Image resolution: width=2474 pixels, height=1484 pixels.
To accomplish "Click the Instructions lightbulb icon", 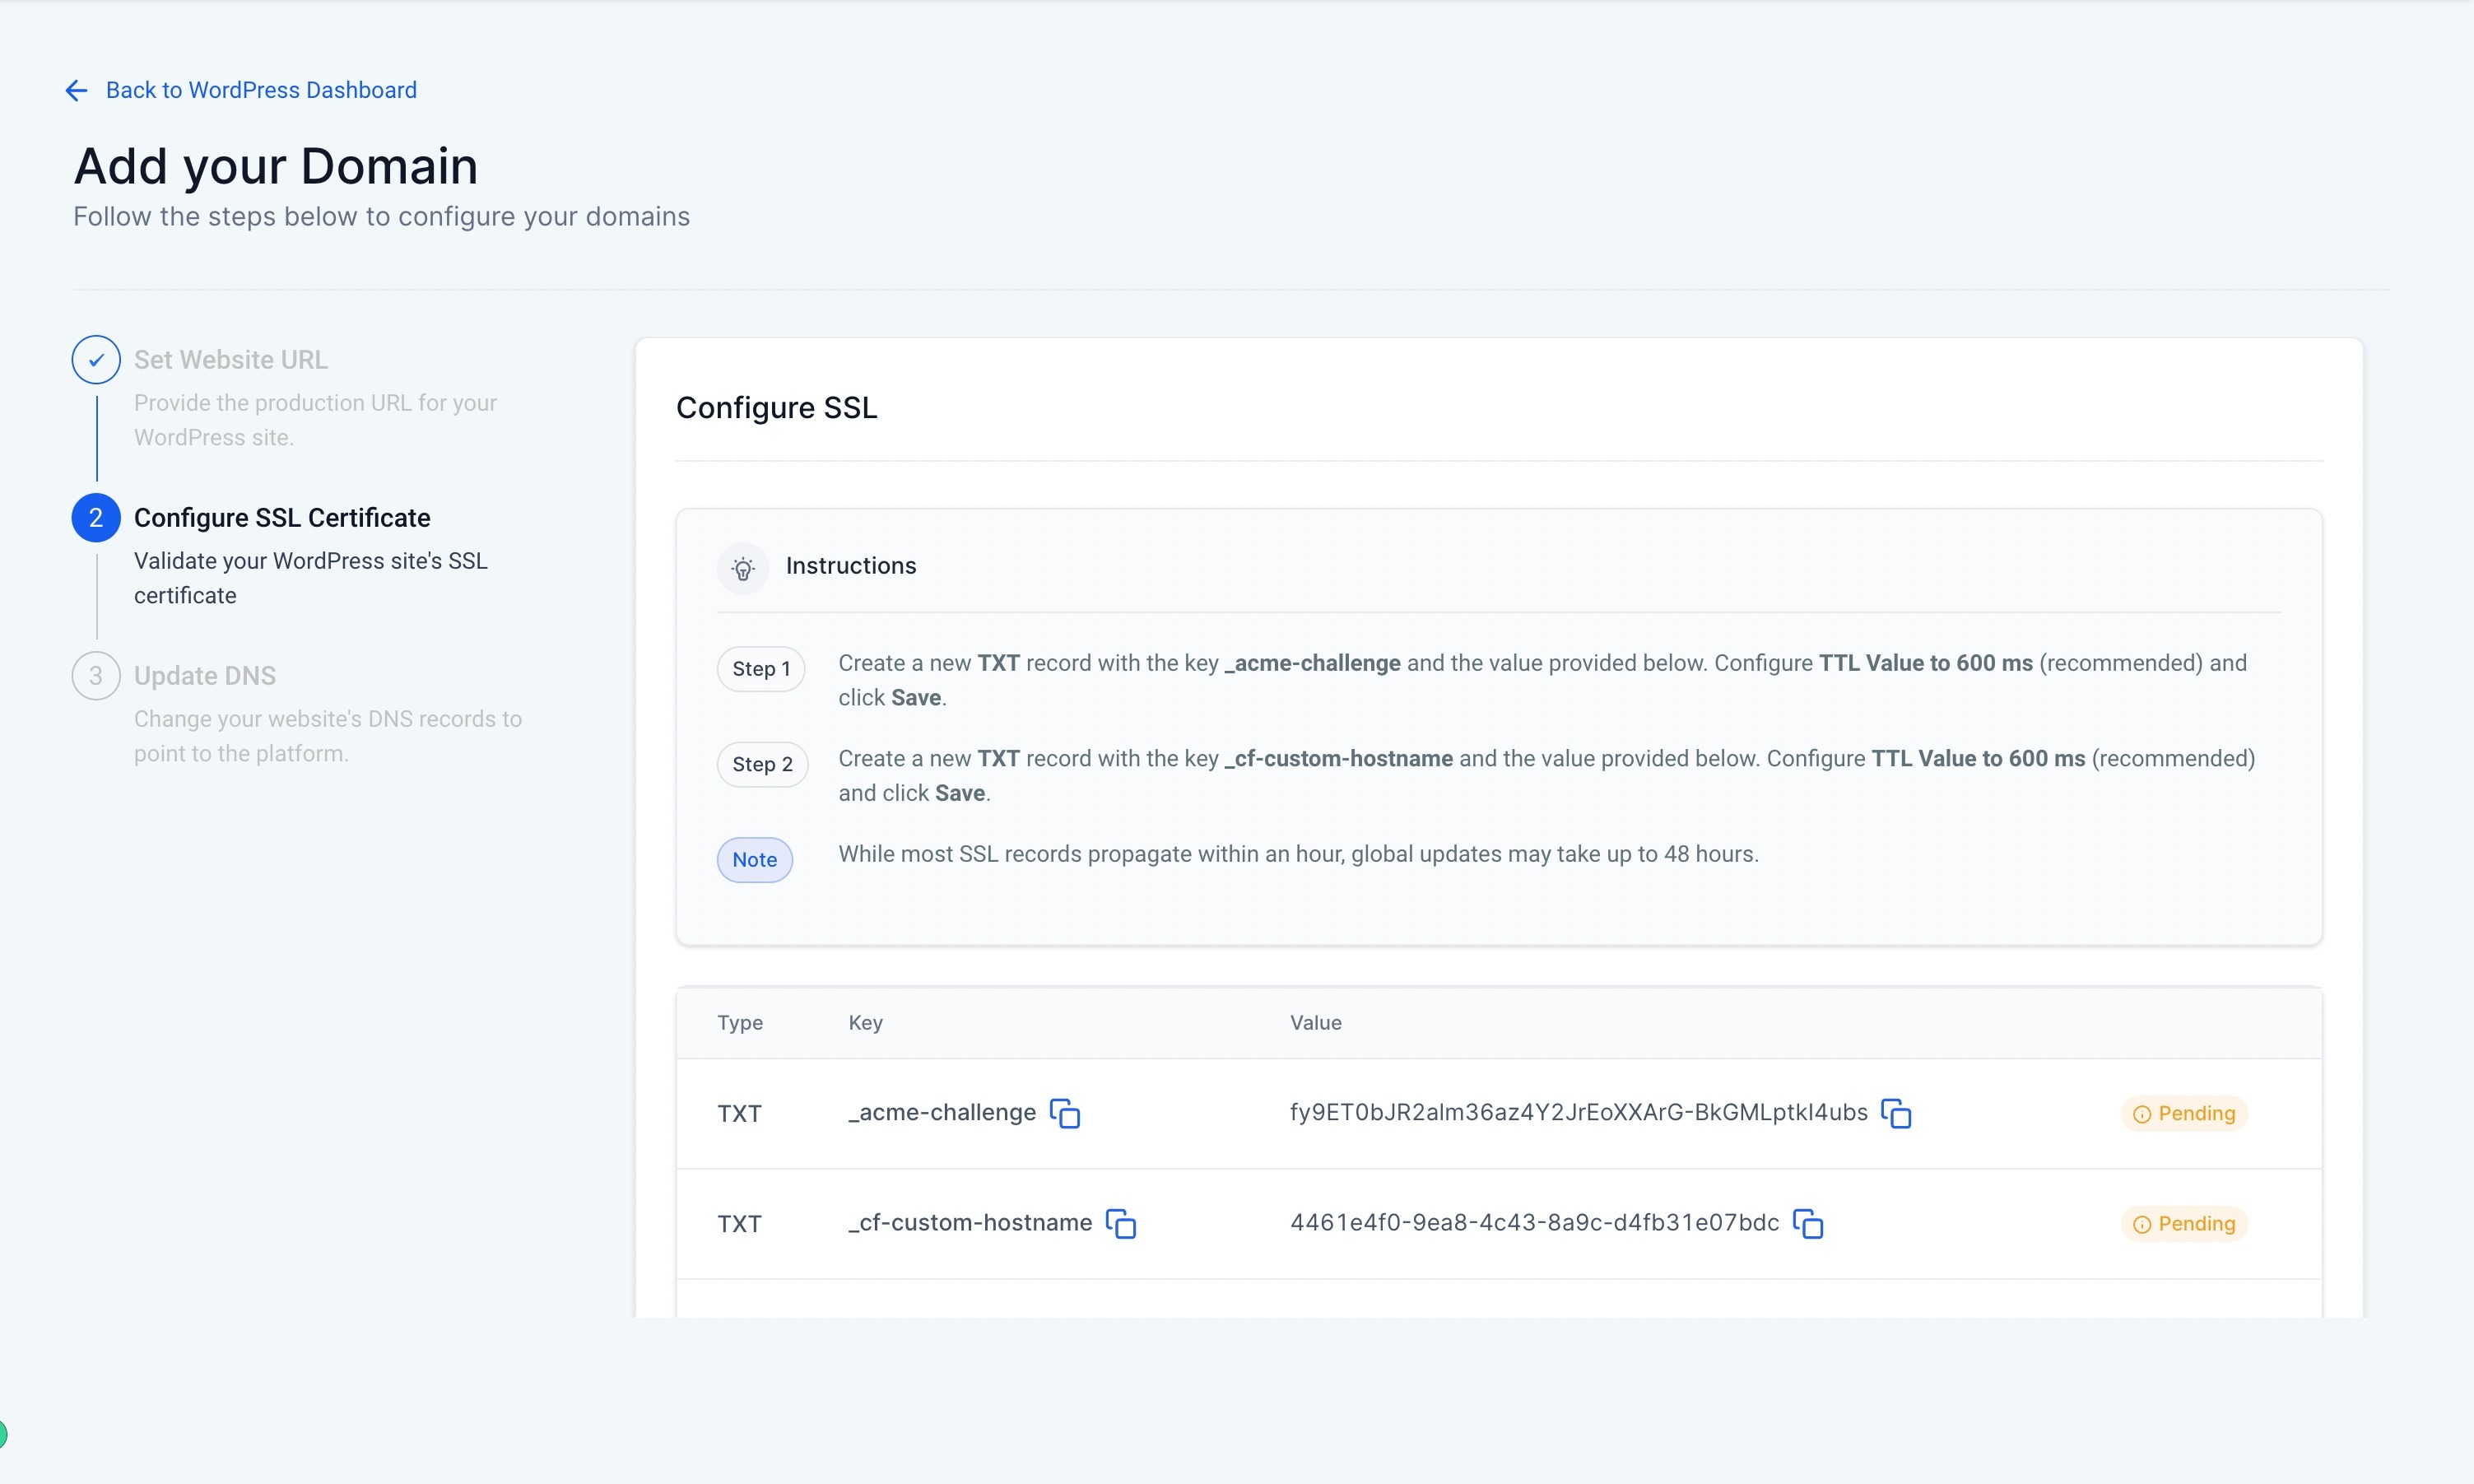I will [743, 568].
